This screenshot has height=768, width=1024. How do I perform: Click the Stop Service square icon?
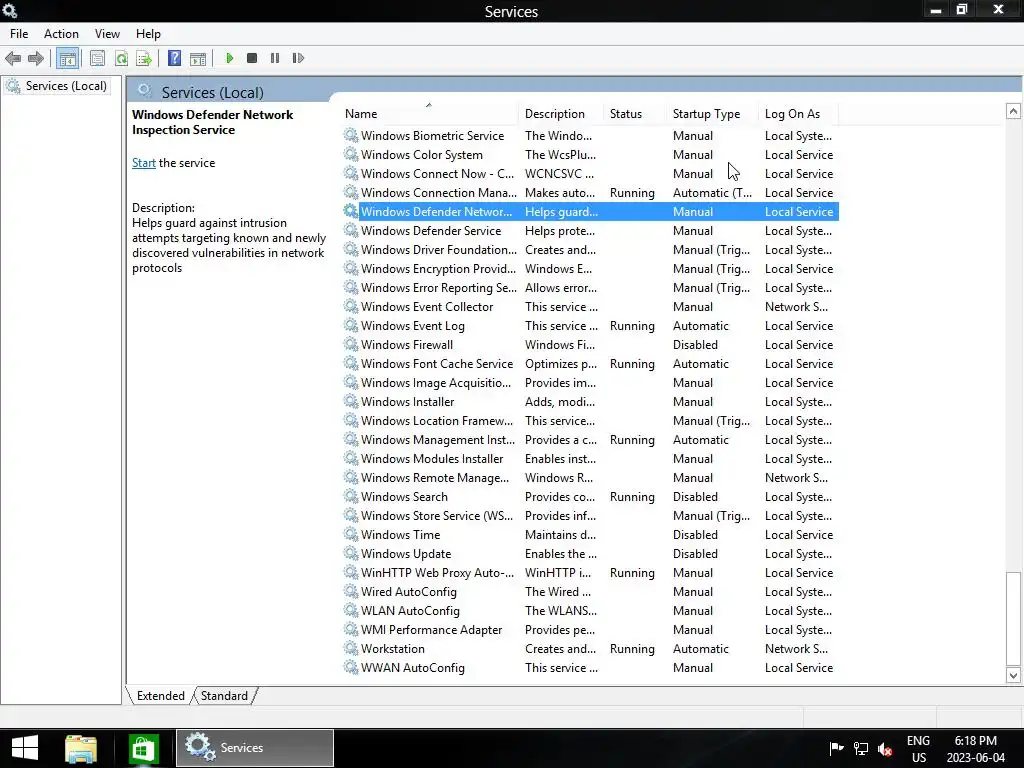tap(252, 58)
